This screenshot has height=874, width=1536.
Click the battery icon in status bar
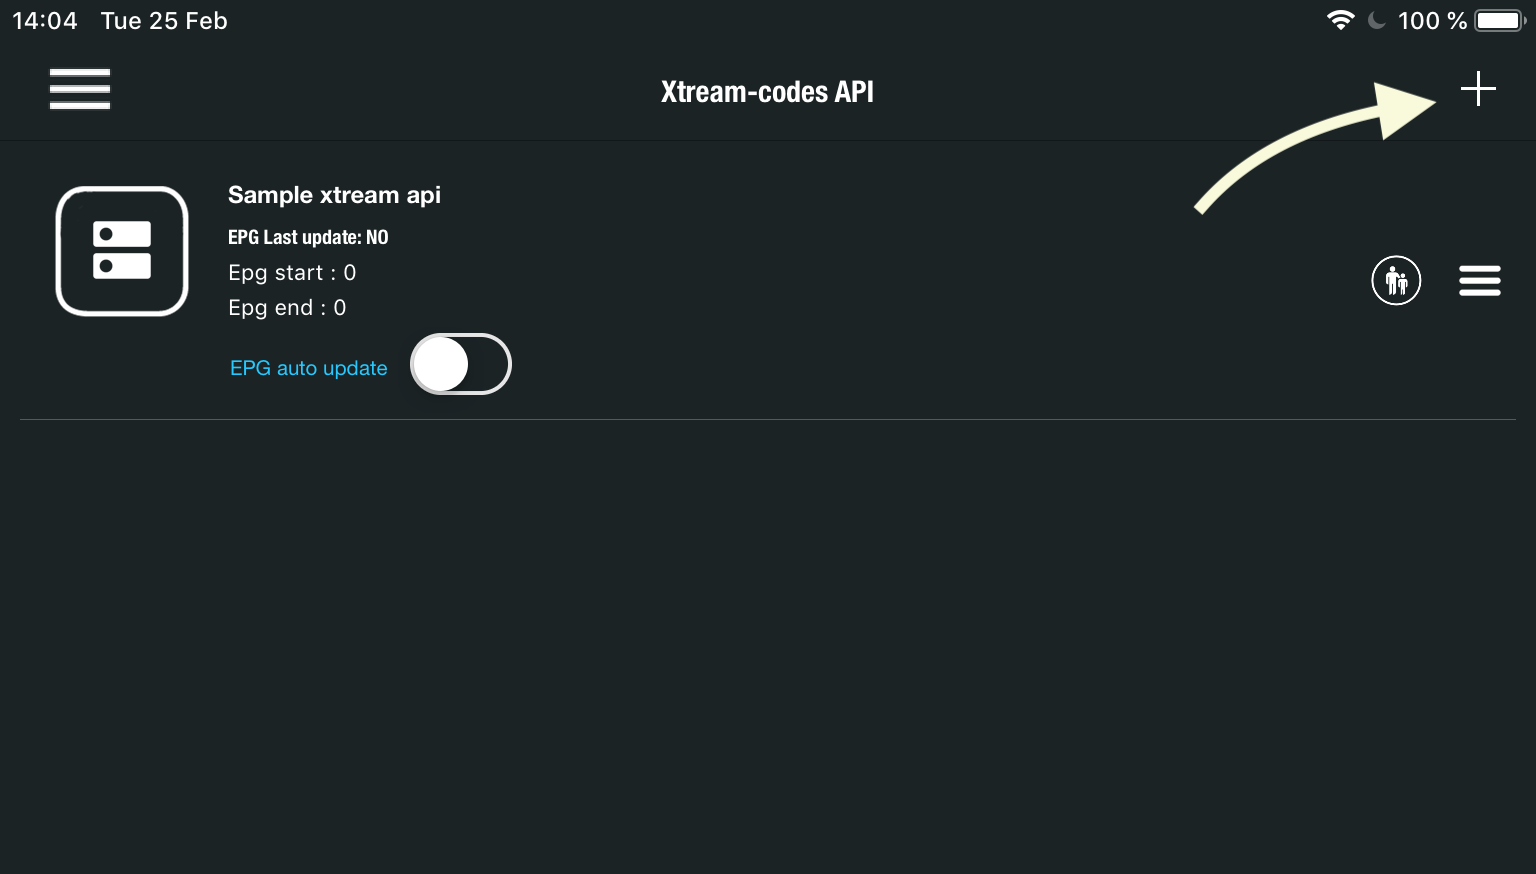click(x=1499, y=20)
